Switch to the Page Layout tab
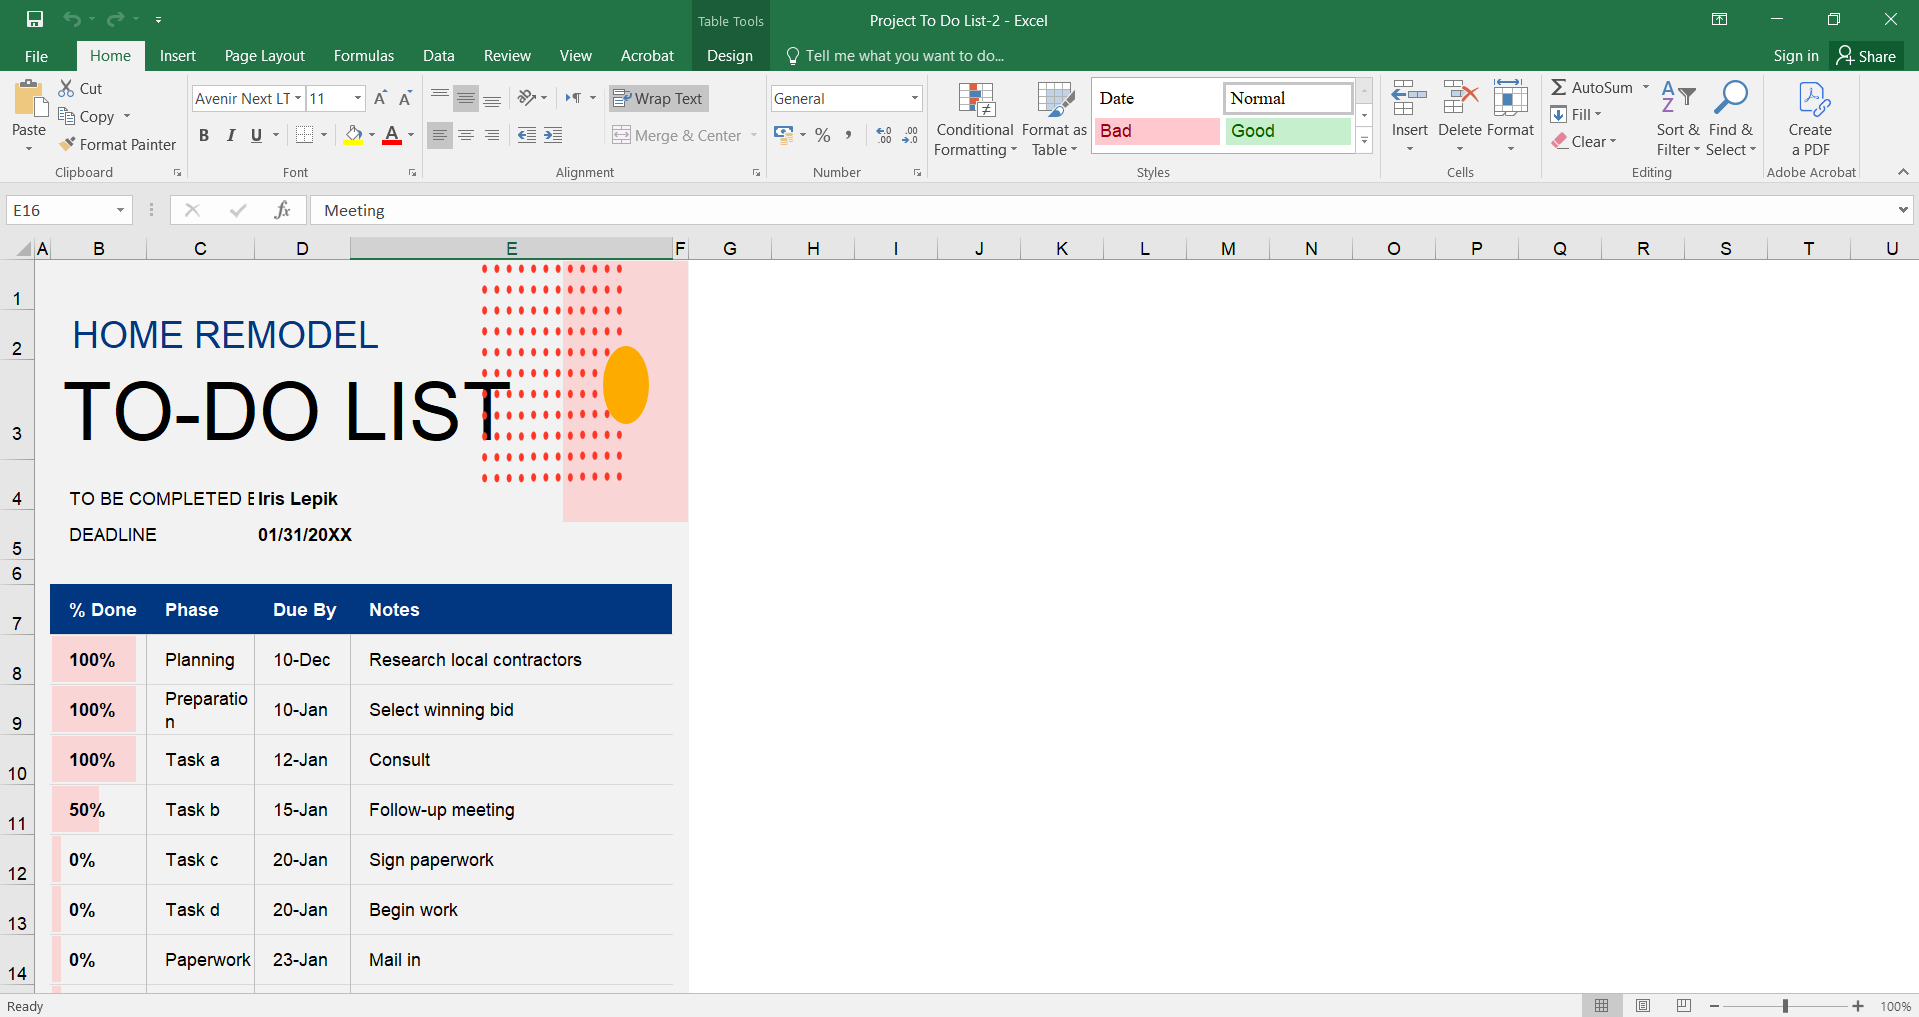1919x1017 pixels. (264, 56)
